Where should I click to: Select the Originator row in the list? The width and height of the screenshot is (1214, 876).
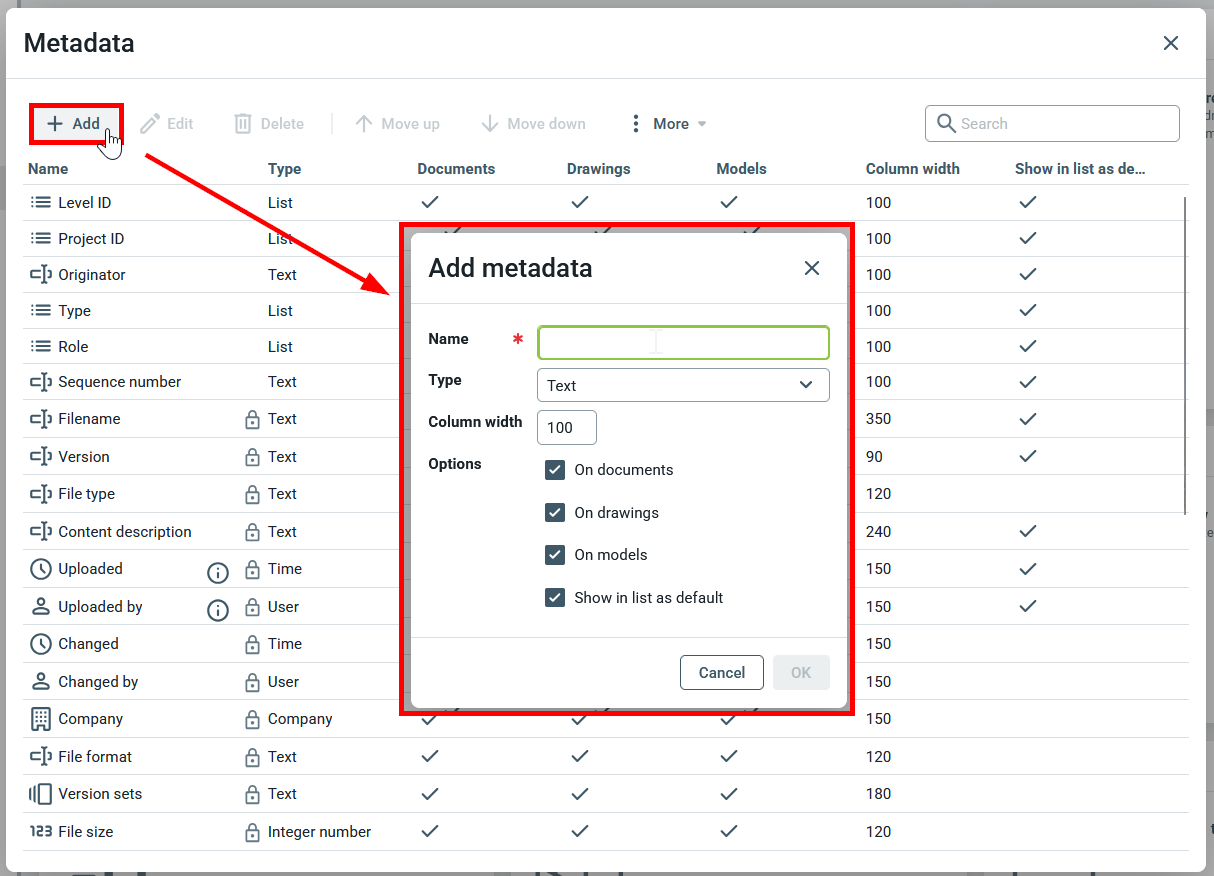point(92,275)
